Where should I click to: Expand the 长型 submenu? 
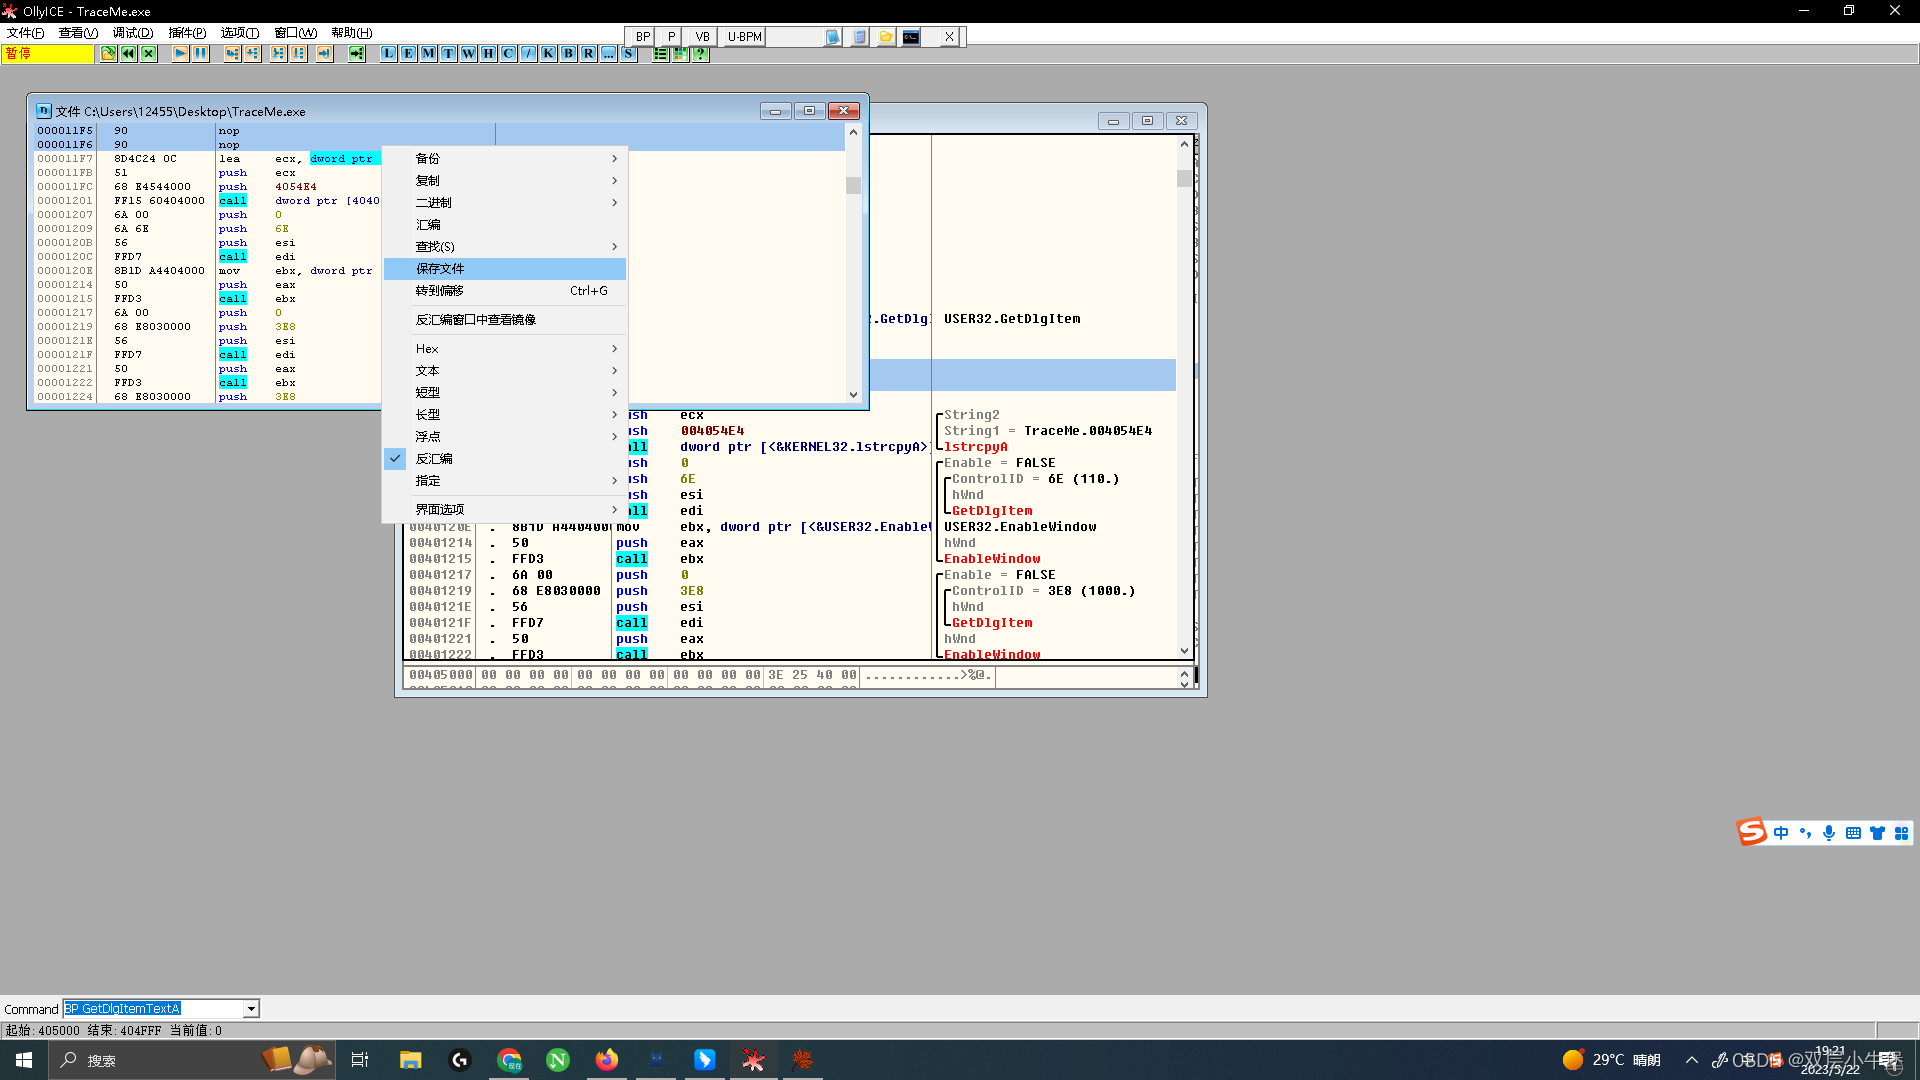point(505,415)
